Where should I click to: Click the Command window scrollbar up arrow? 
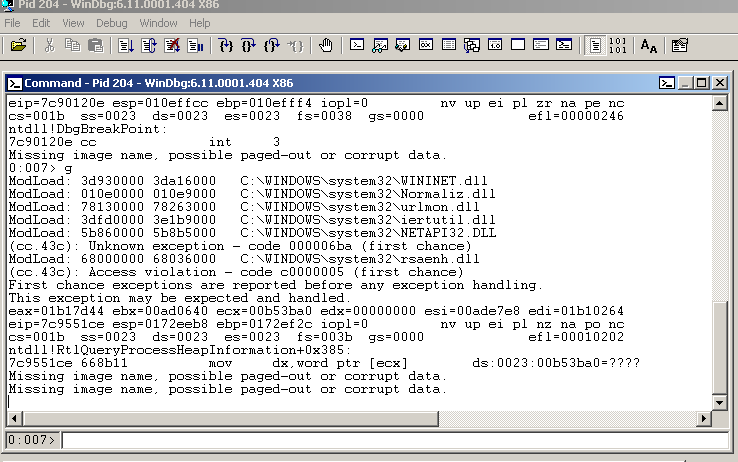tap(719, 101)
